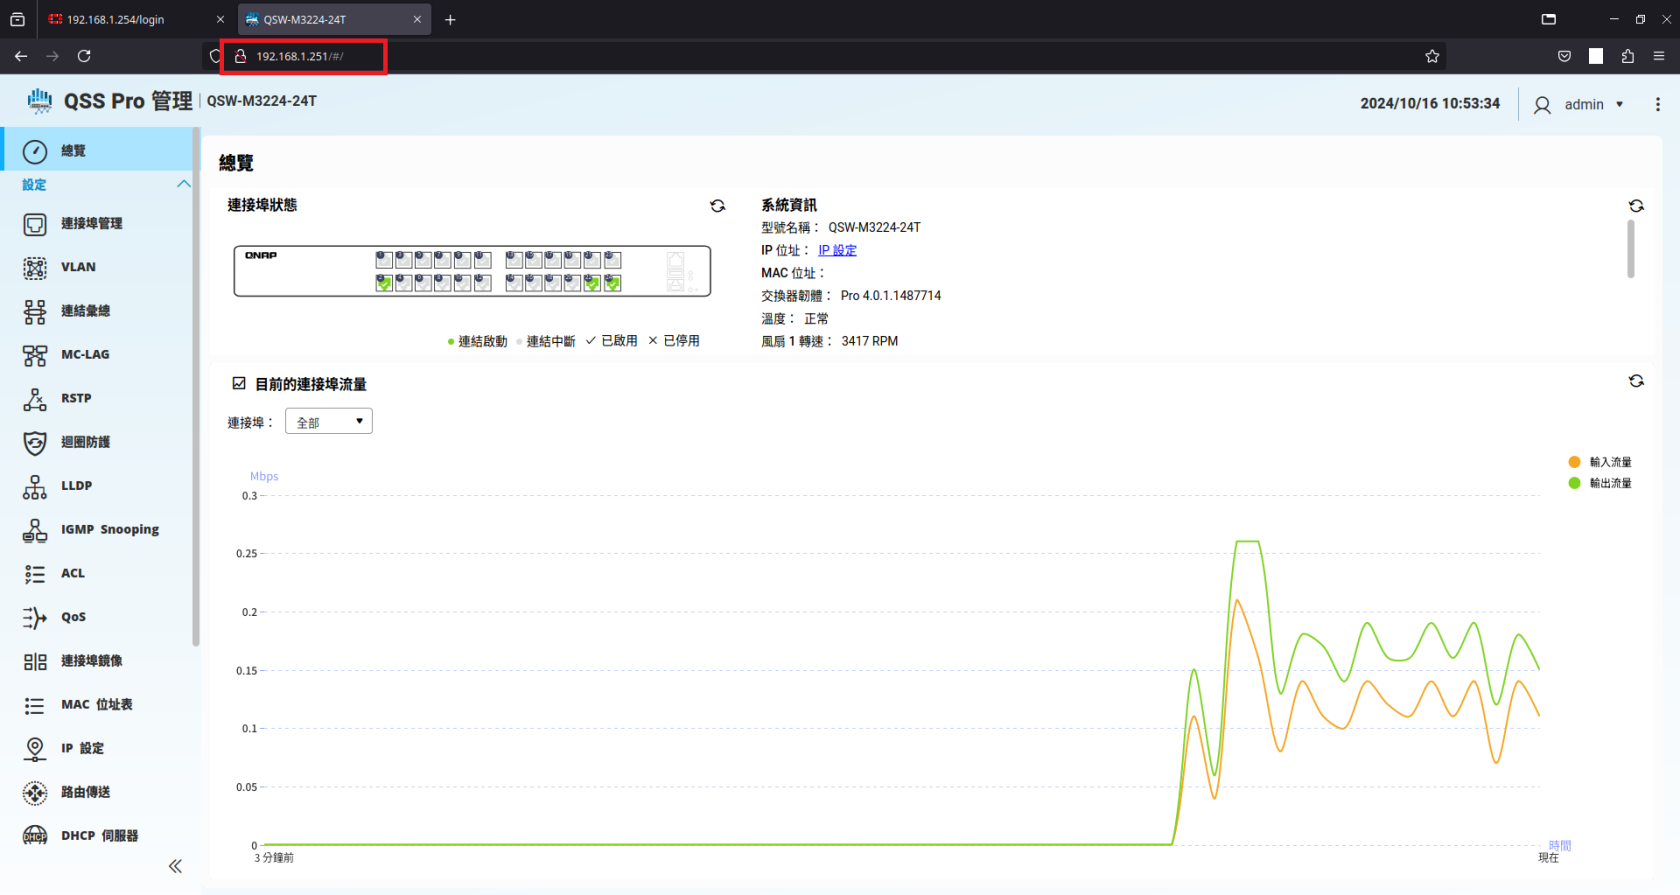Refresh the 系統資訊 system info panel
The width and height of the screenshot is (1680, 895).
[x=1636, y=206]
